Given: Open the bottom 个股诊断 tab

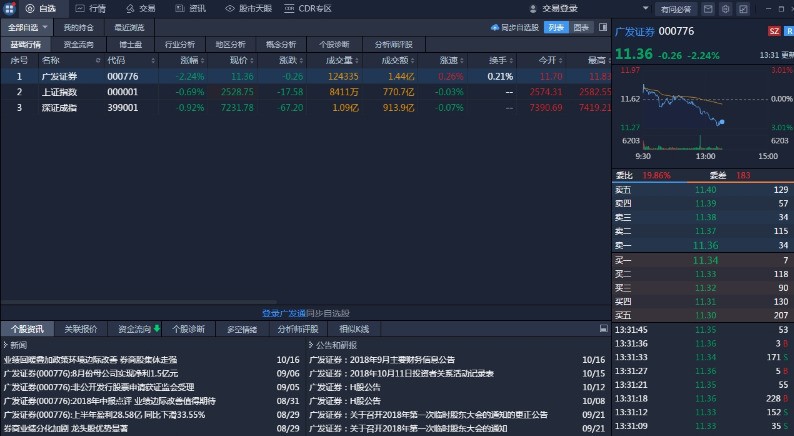Looking at the screenshot, I should click(x=188, y=329).
